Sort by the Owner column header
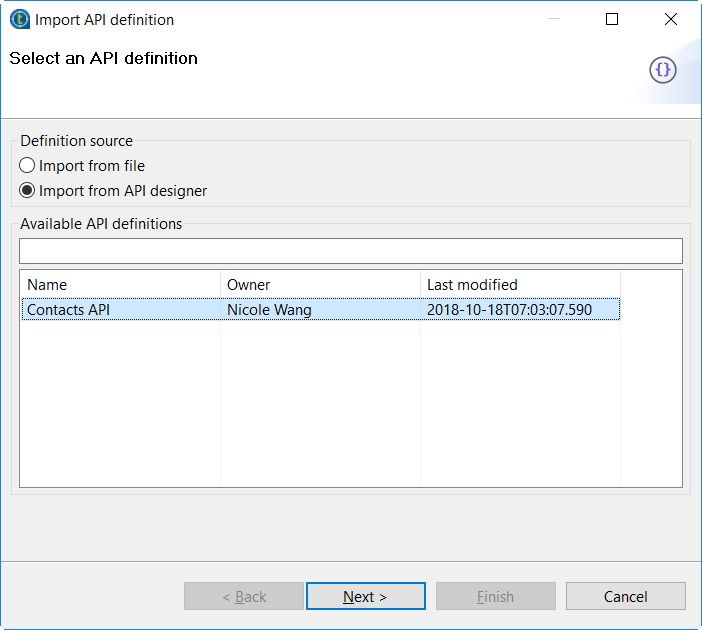The height and width of the screenshot is (630, 702). [320, 284]
